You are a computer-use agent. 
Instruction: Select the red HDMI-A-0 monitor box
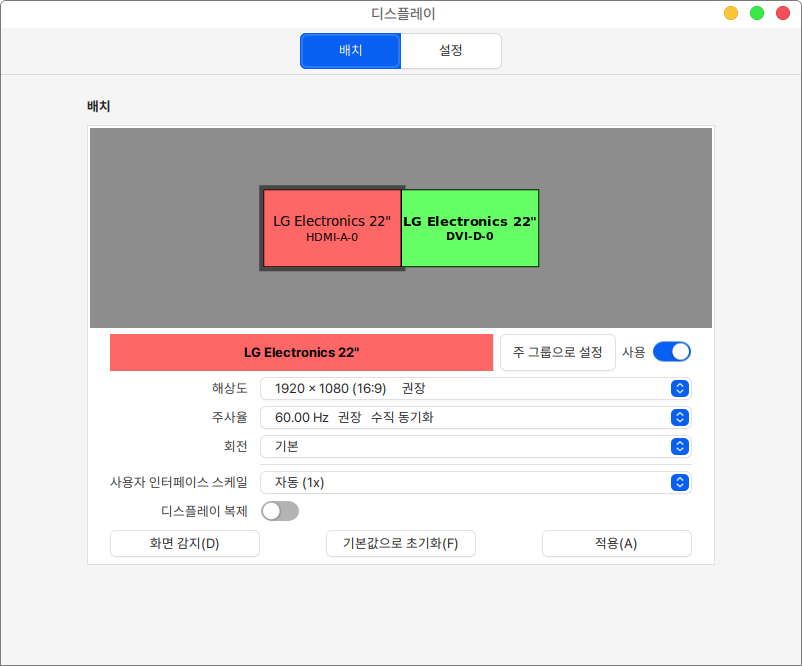pyautogui.click(x=331, y=228)
